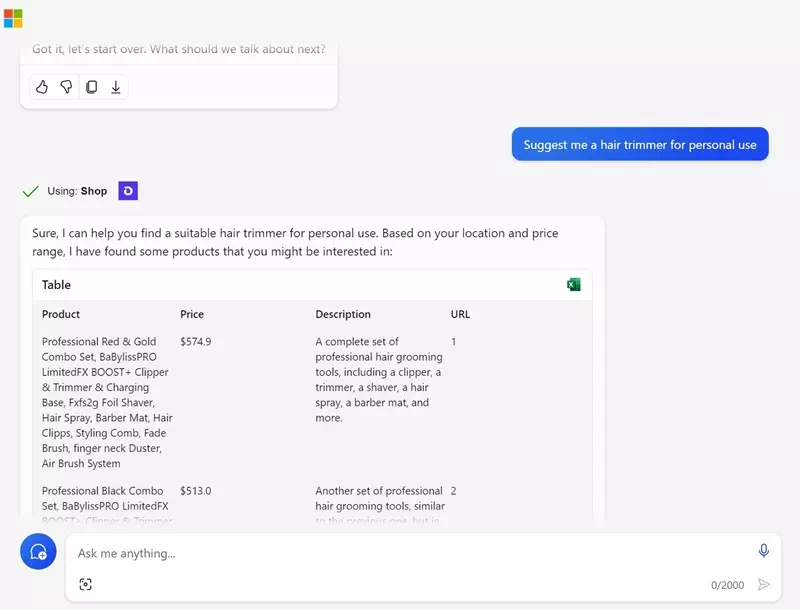Open URL link 2 for the Black Combo set
Screen dimensions: 800x610
click(x=454, y=491)
